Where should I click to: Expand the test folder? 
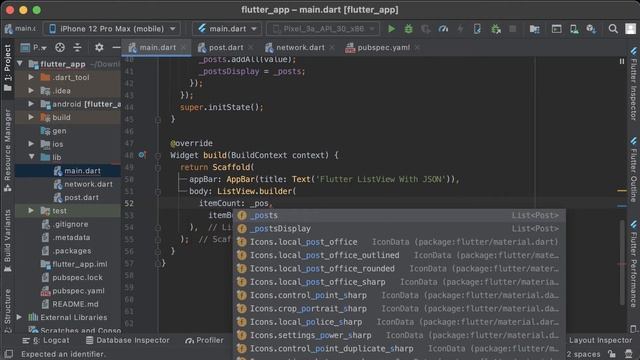(31, 210)
